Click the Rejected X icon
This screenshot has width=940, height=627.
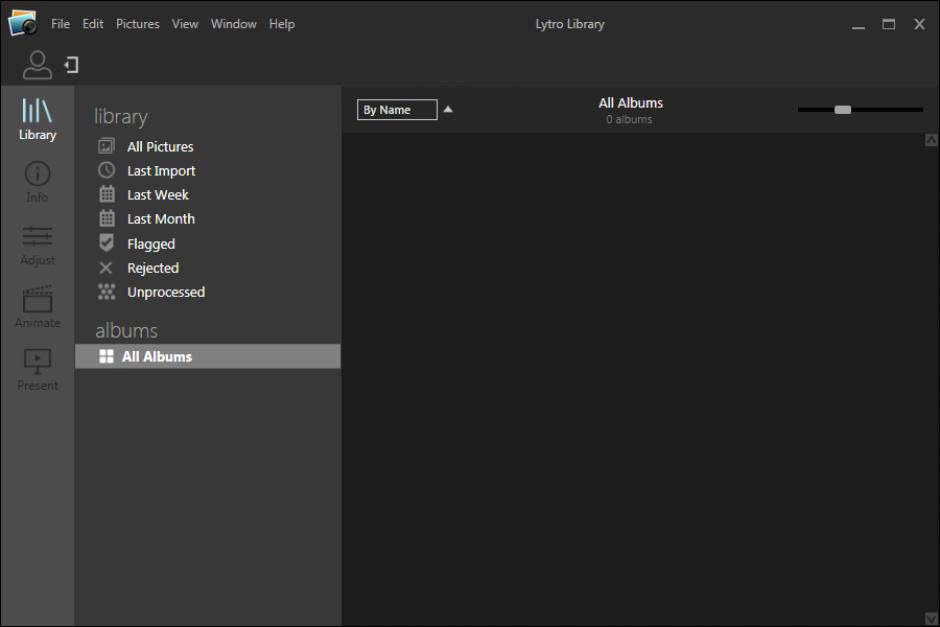click(x=106, y=267)
